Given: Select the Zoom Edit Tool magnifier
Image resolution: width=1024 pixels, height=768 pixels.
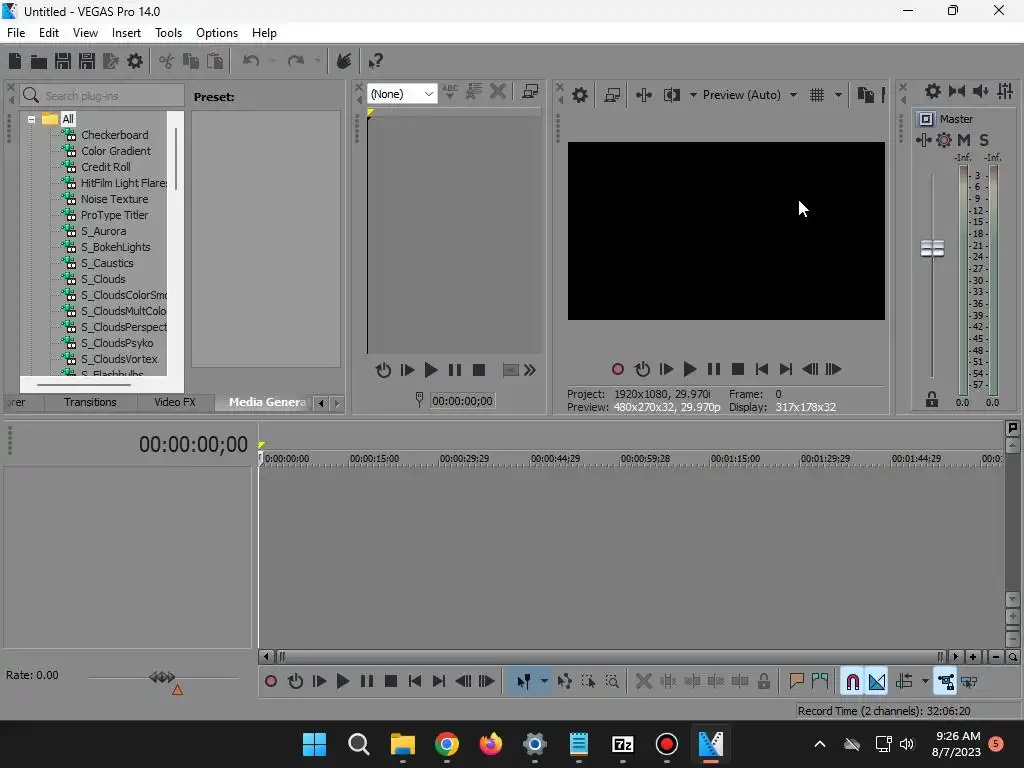Looking at the screenshot, I should click(x=612, y=682).
